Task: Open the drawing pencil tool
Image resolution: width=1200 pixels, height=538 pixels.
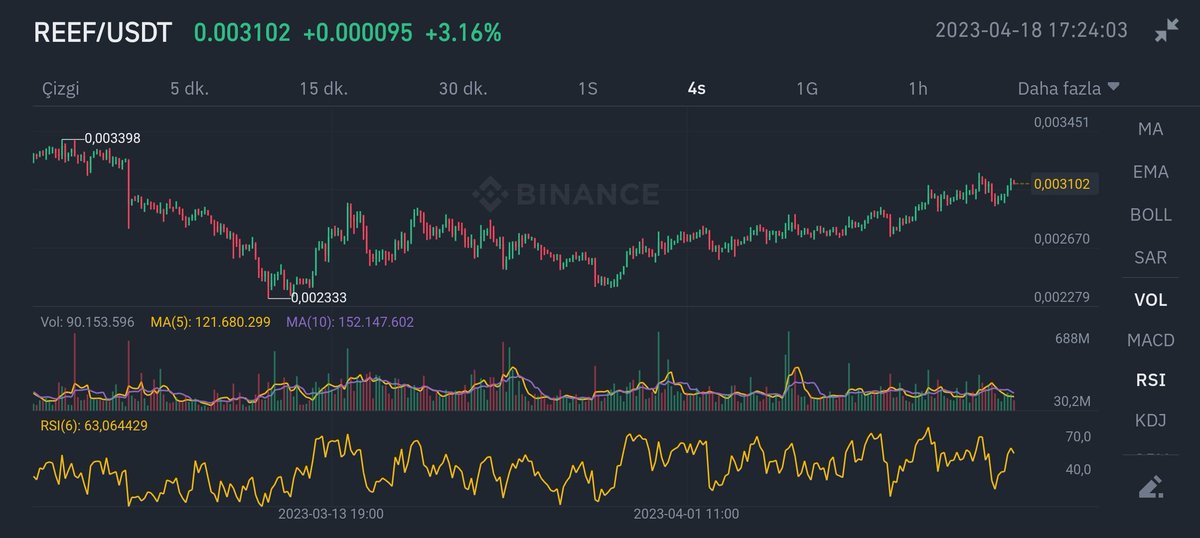Action: 1150,488
